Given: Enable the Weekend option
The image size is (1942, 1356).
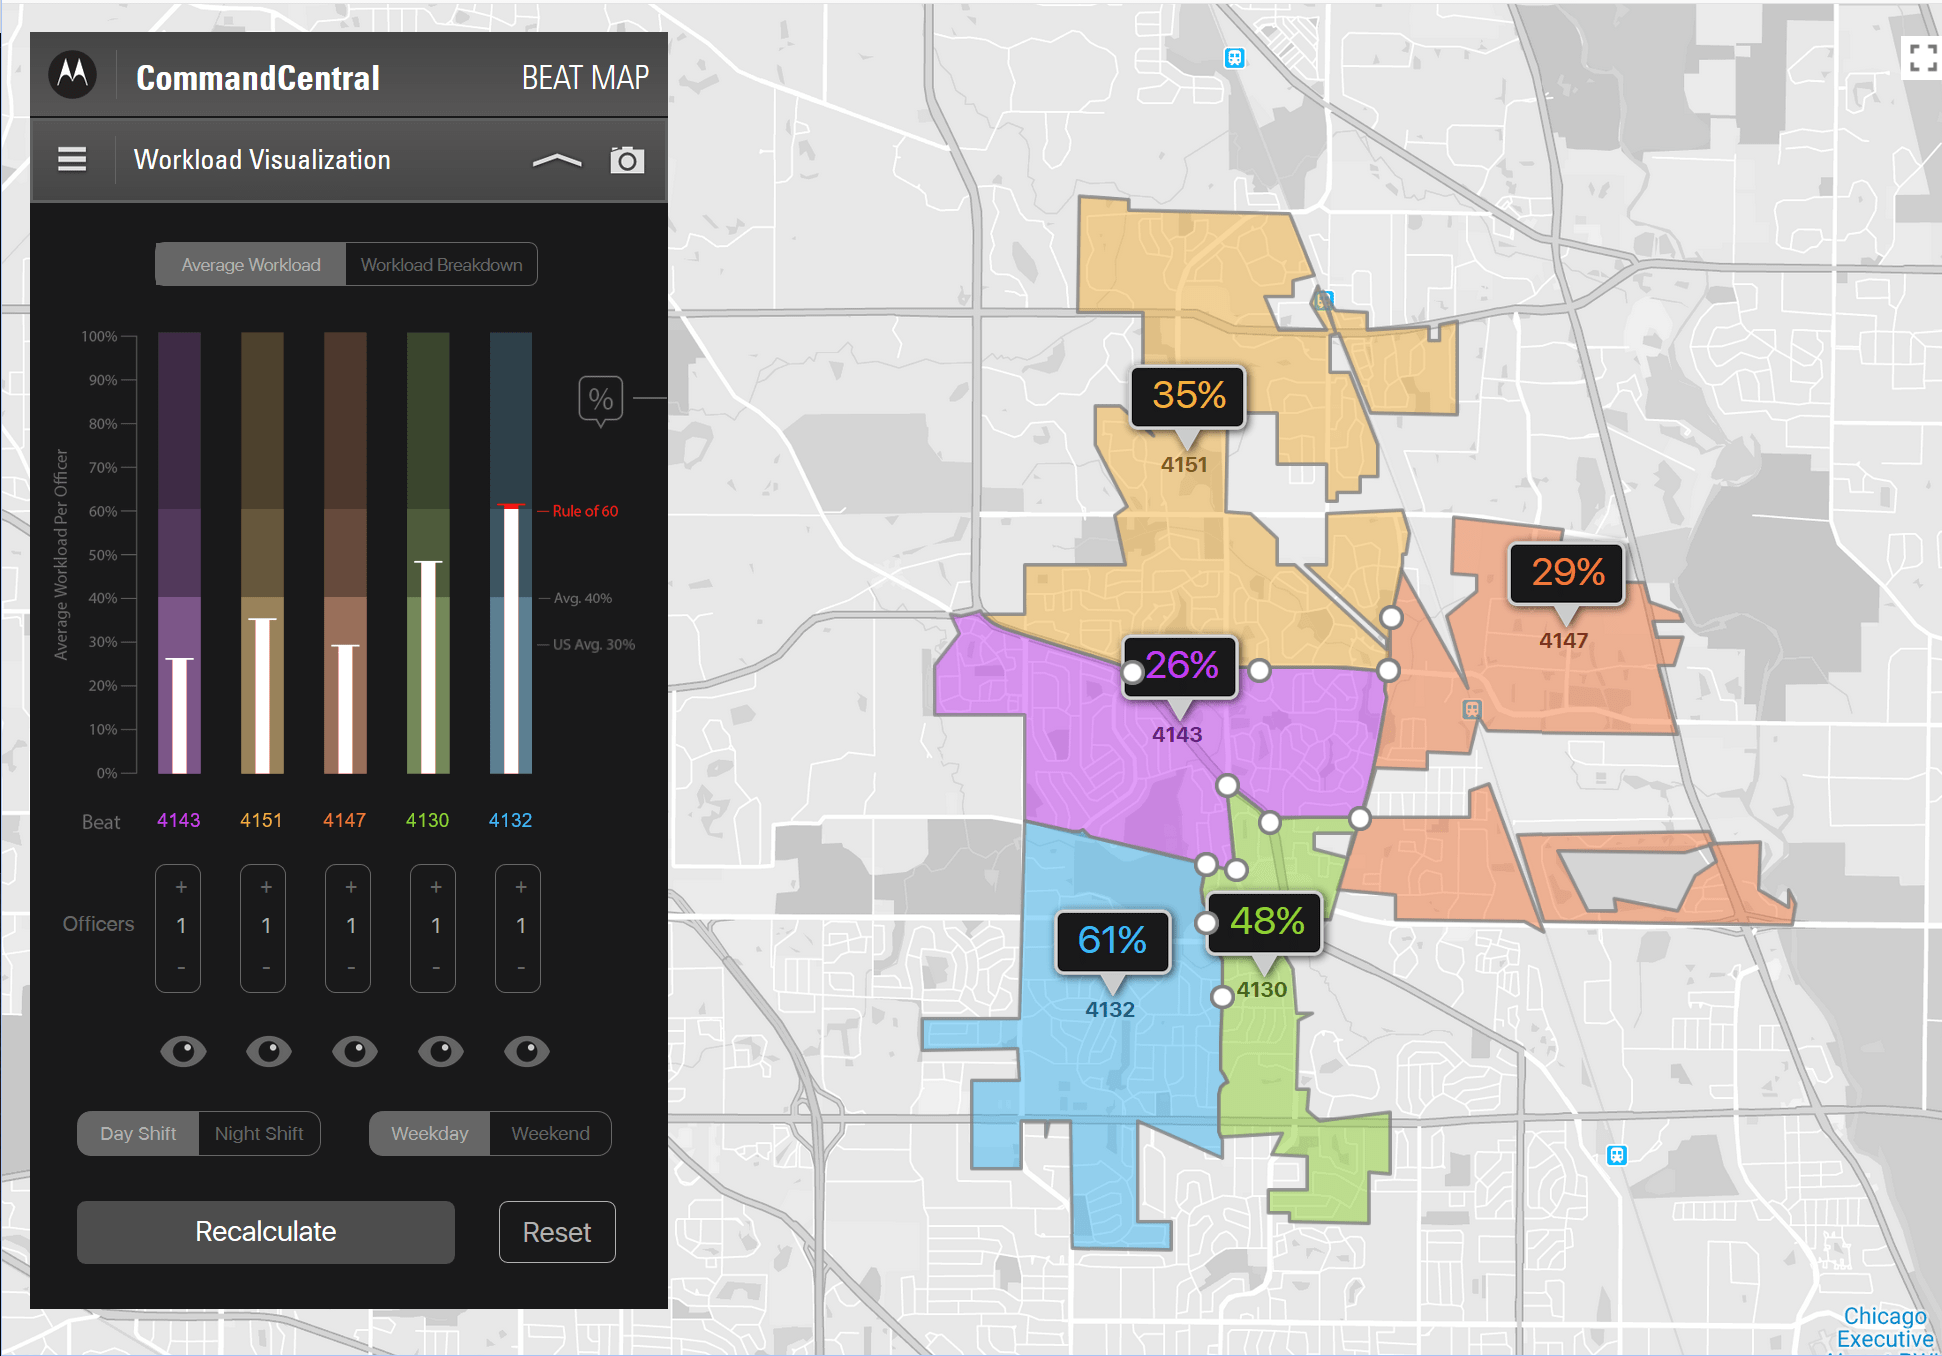Looking at the screenshot, I should pos(549,1133).
